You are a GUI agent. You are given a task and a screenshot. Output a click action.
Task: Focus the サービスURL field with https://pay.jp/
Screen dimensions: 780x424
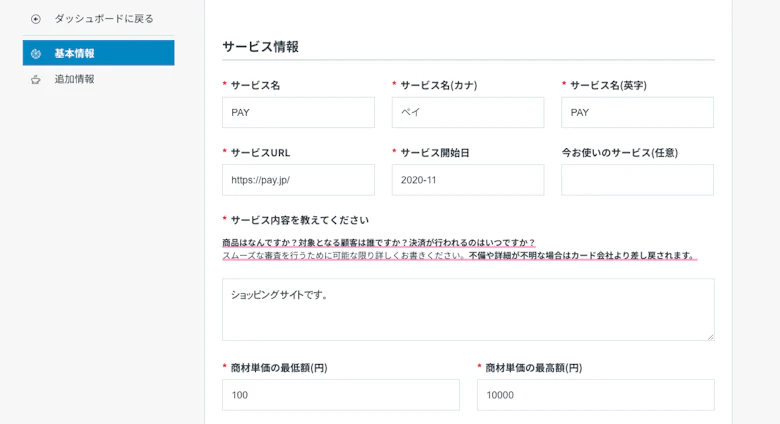(x=298, y=180)
